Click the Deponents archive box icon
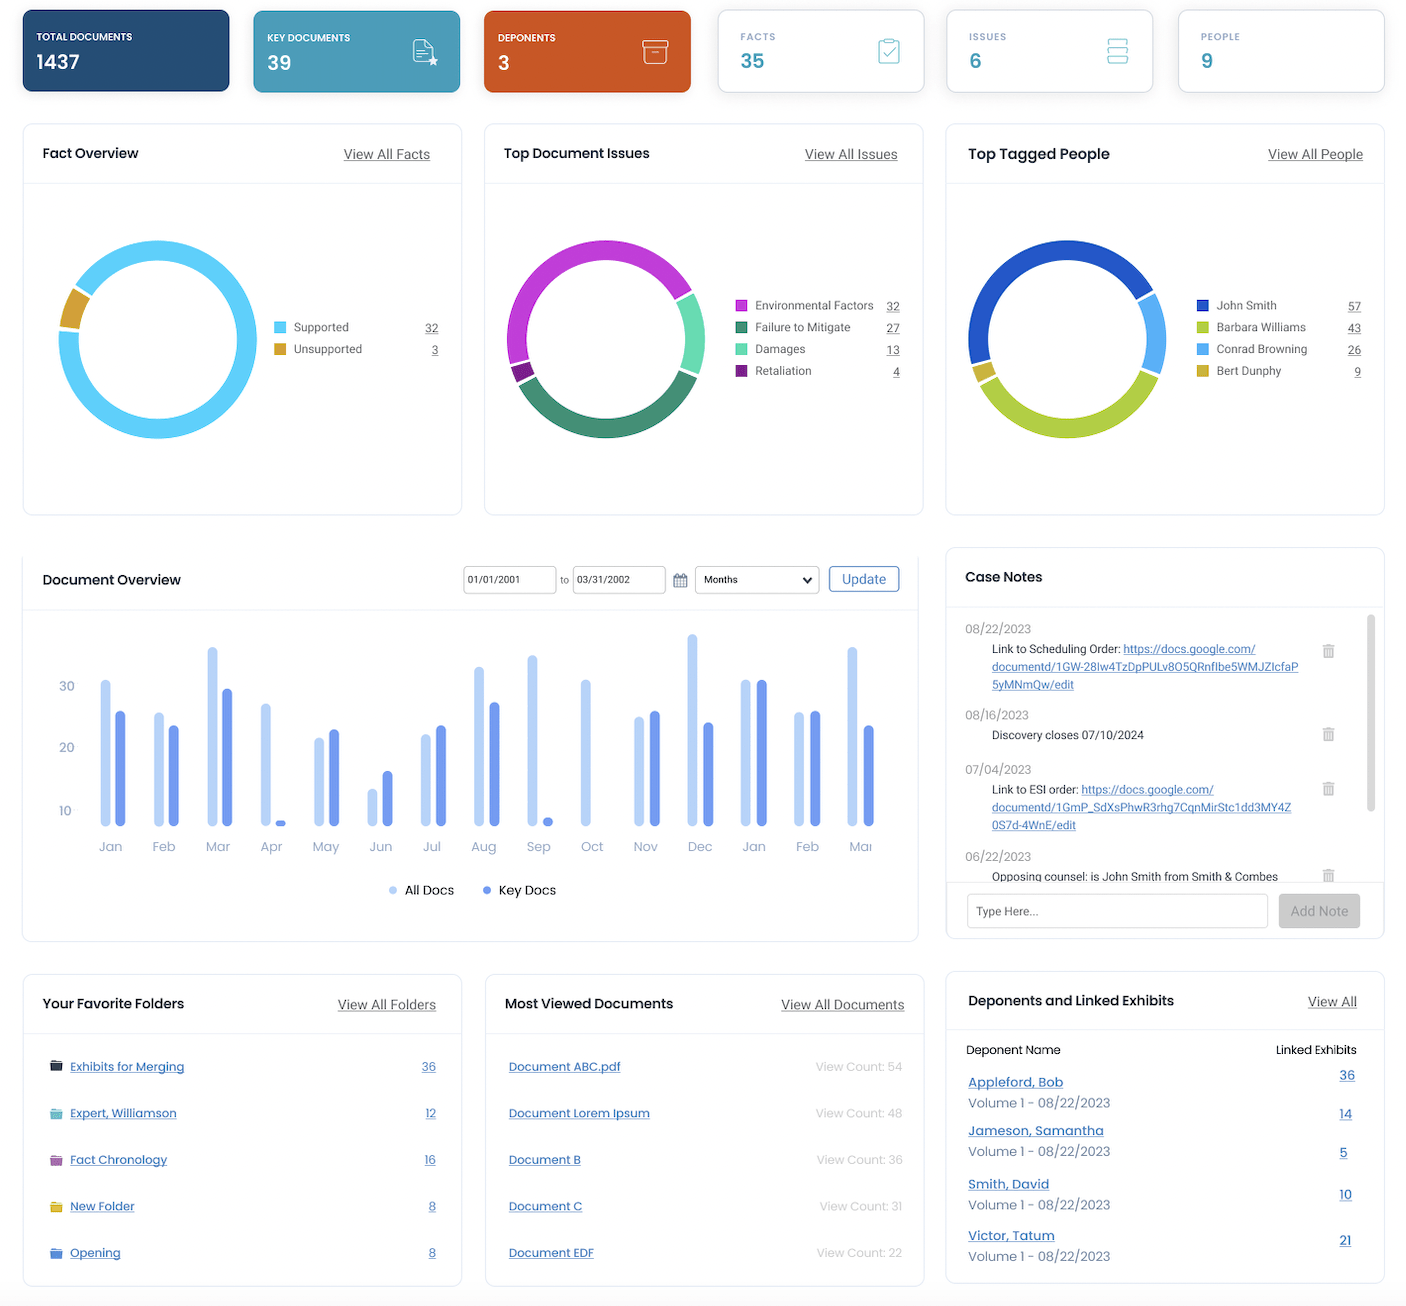This screenshot has width=1406, height=1306. [x=655, y=52]
